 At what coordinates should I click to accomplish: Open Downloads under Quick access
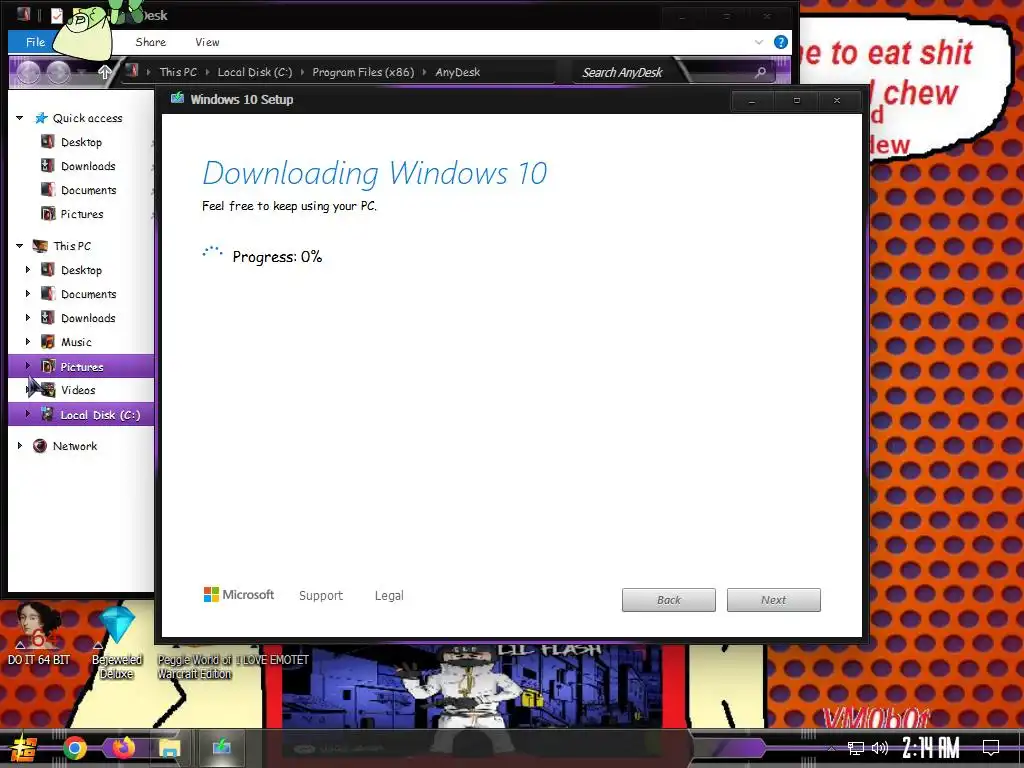click(88, 166)
